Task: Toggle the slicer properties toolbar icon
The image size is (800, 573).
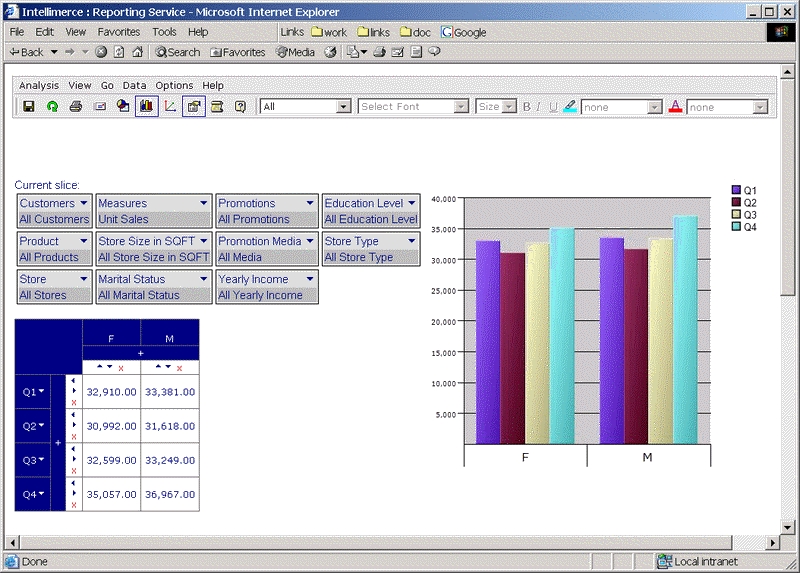Action: click(x=194, y=106)
